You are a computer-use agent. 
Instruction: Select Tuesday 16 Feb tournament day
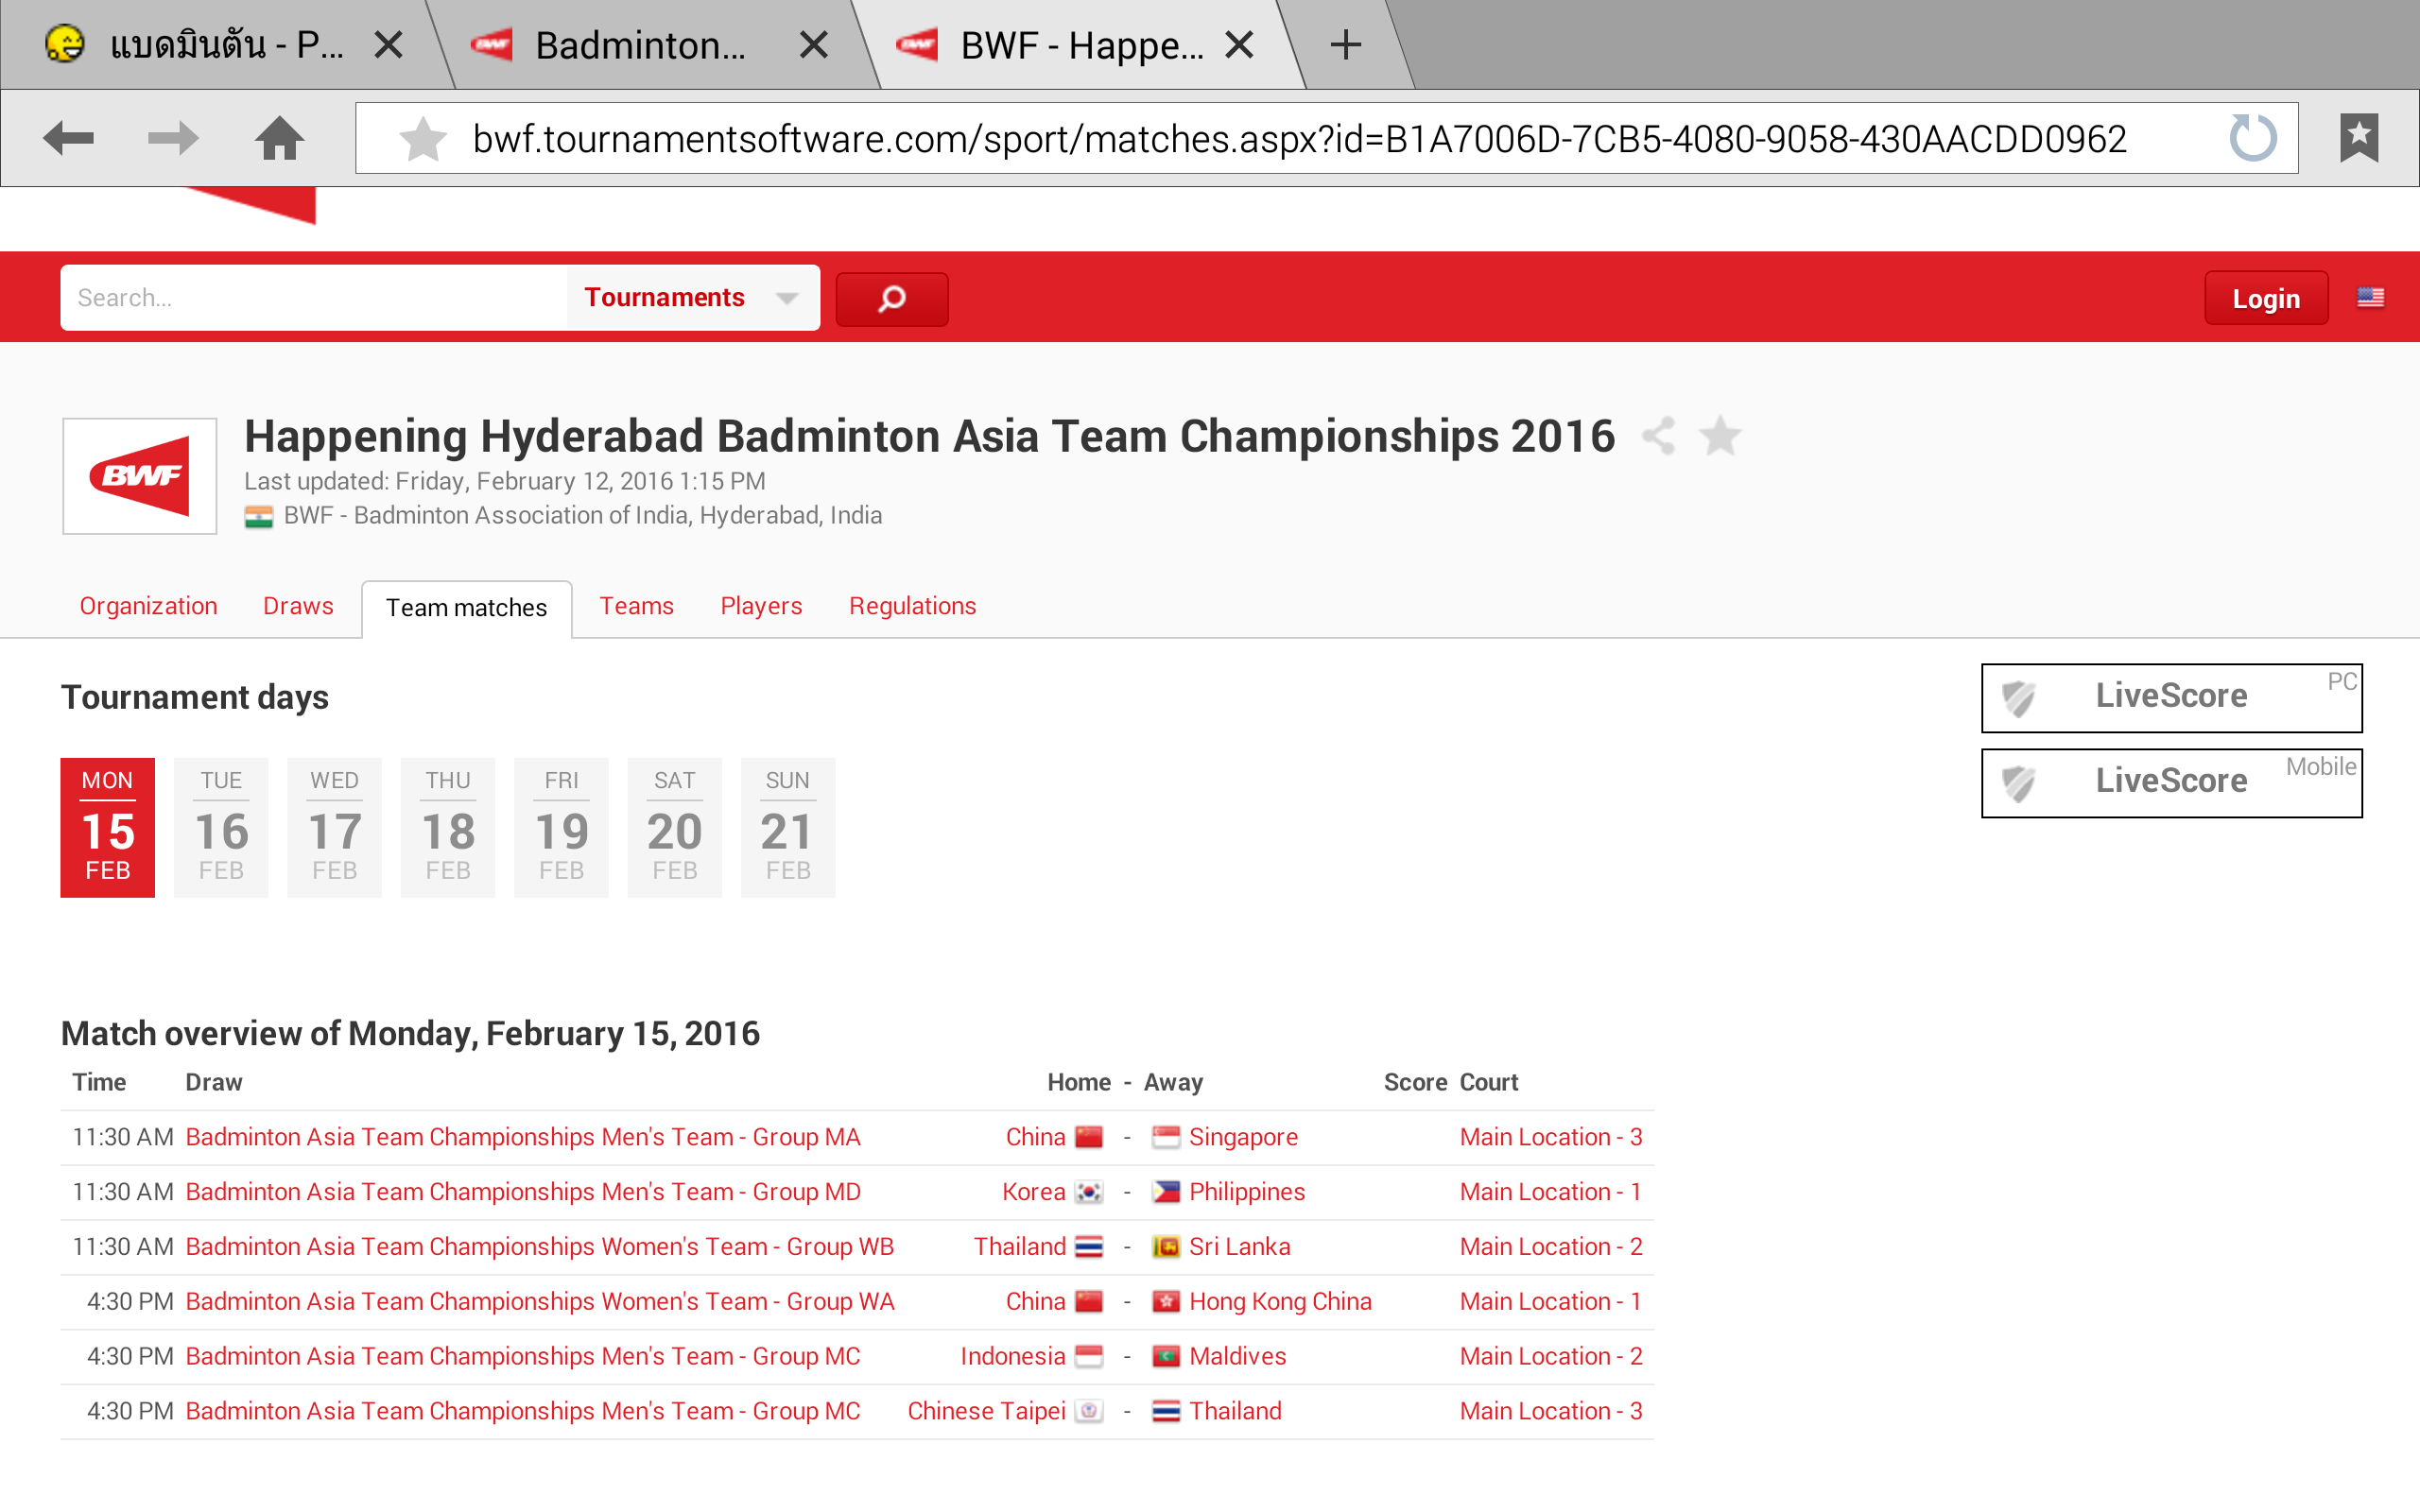(221, 827)
